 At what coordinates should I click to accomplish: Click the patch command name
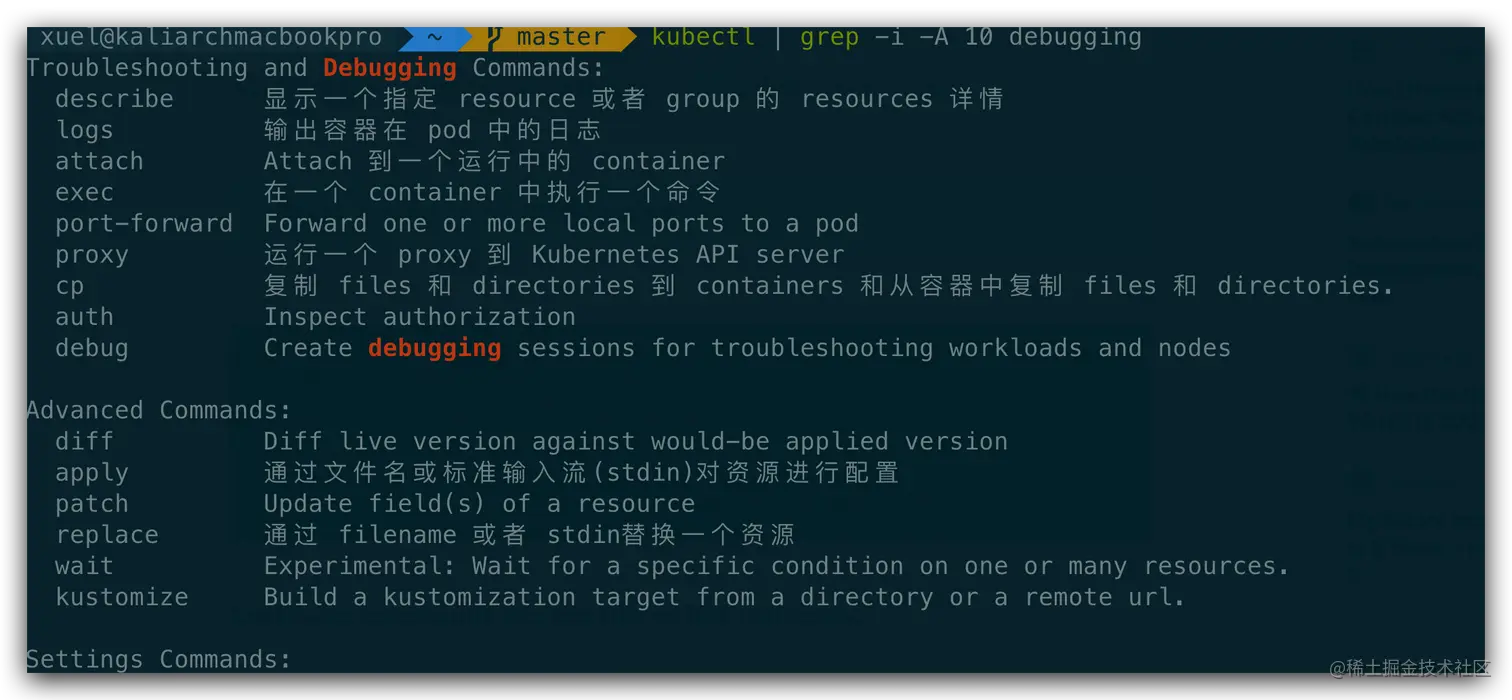91,504
